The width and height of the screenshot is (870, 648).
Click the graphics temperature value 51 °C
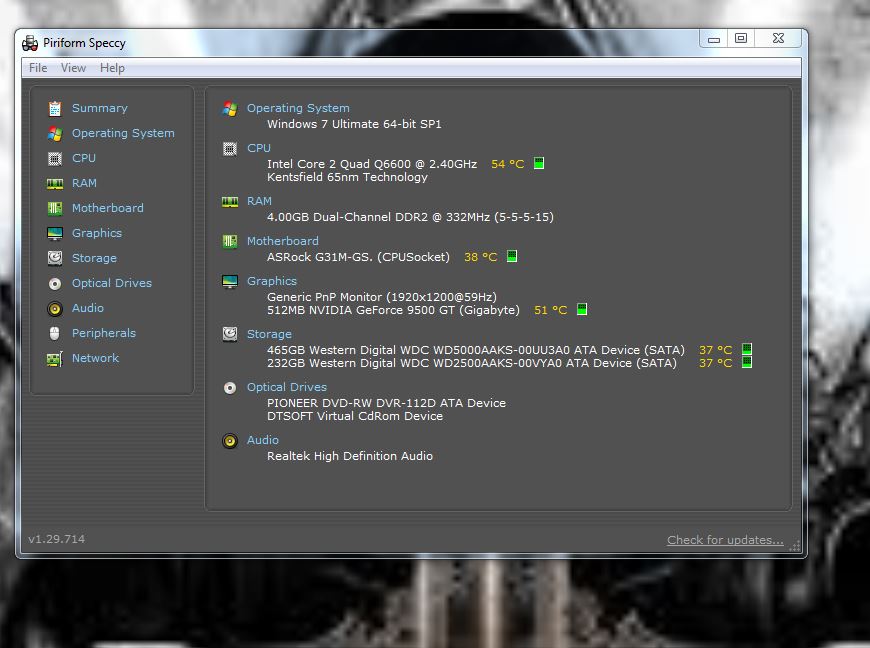point(550,310)
